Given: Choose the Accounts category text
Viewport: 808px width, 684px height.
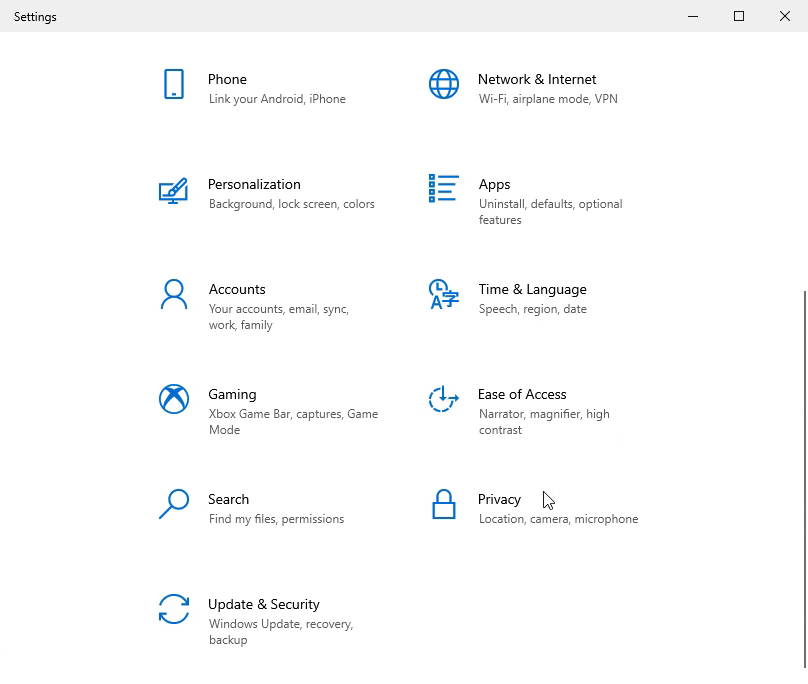Looking at the screenshot, I should coord(237,289).
